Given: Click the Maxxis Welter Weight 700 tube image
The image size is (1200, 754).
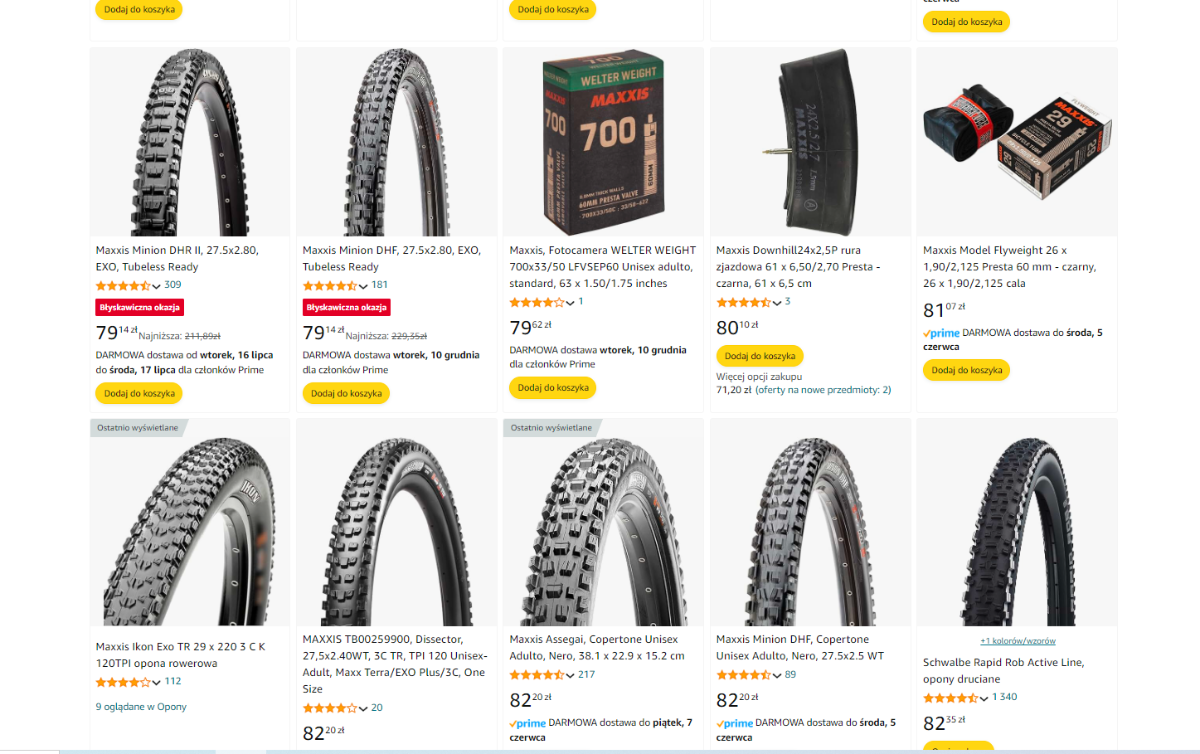Looking at the screenshot, I should (603, 142).
